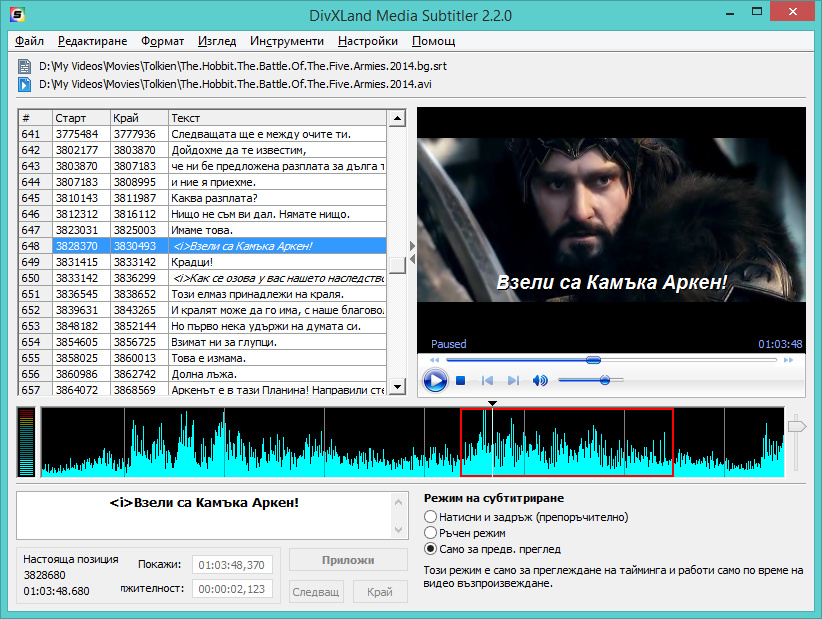Click the previous track icon
The height and width of the screenshot is (619, 822).
click(x=488, y=381)
